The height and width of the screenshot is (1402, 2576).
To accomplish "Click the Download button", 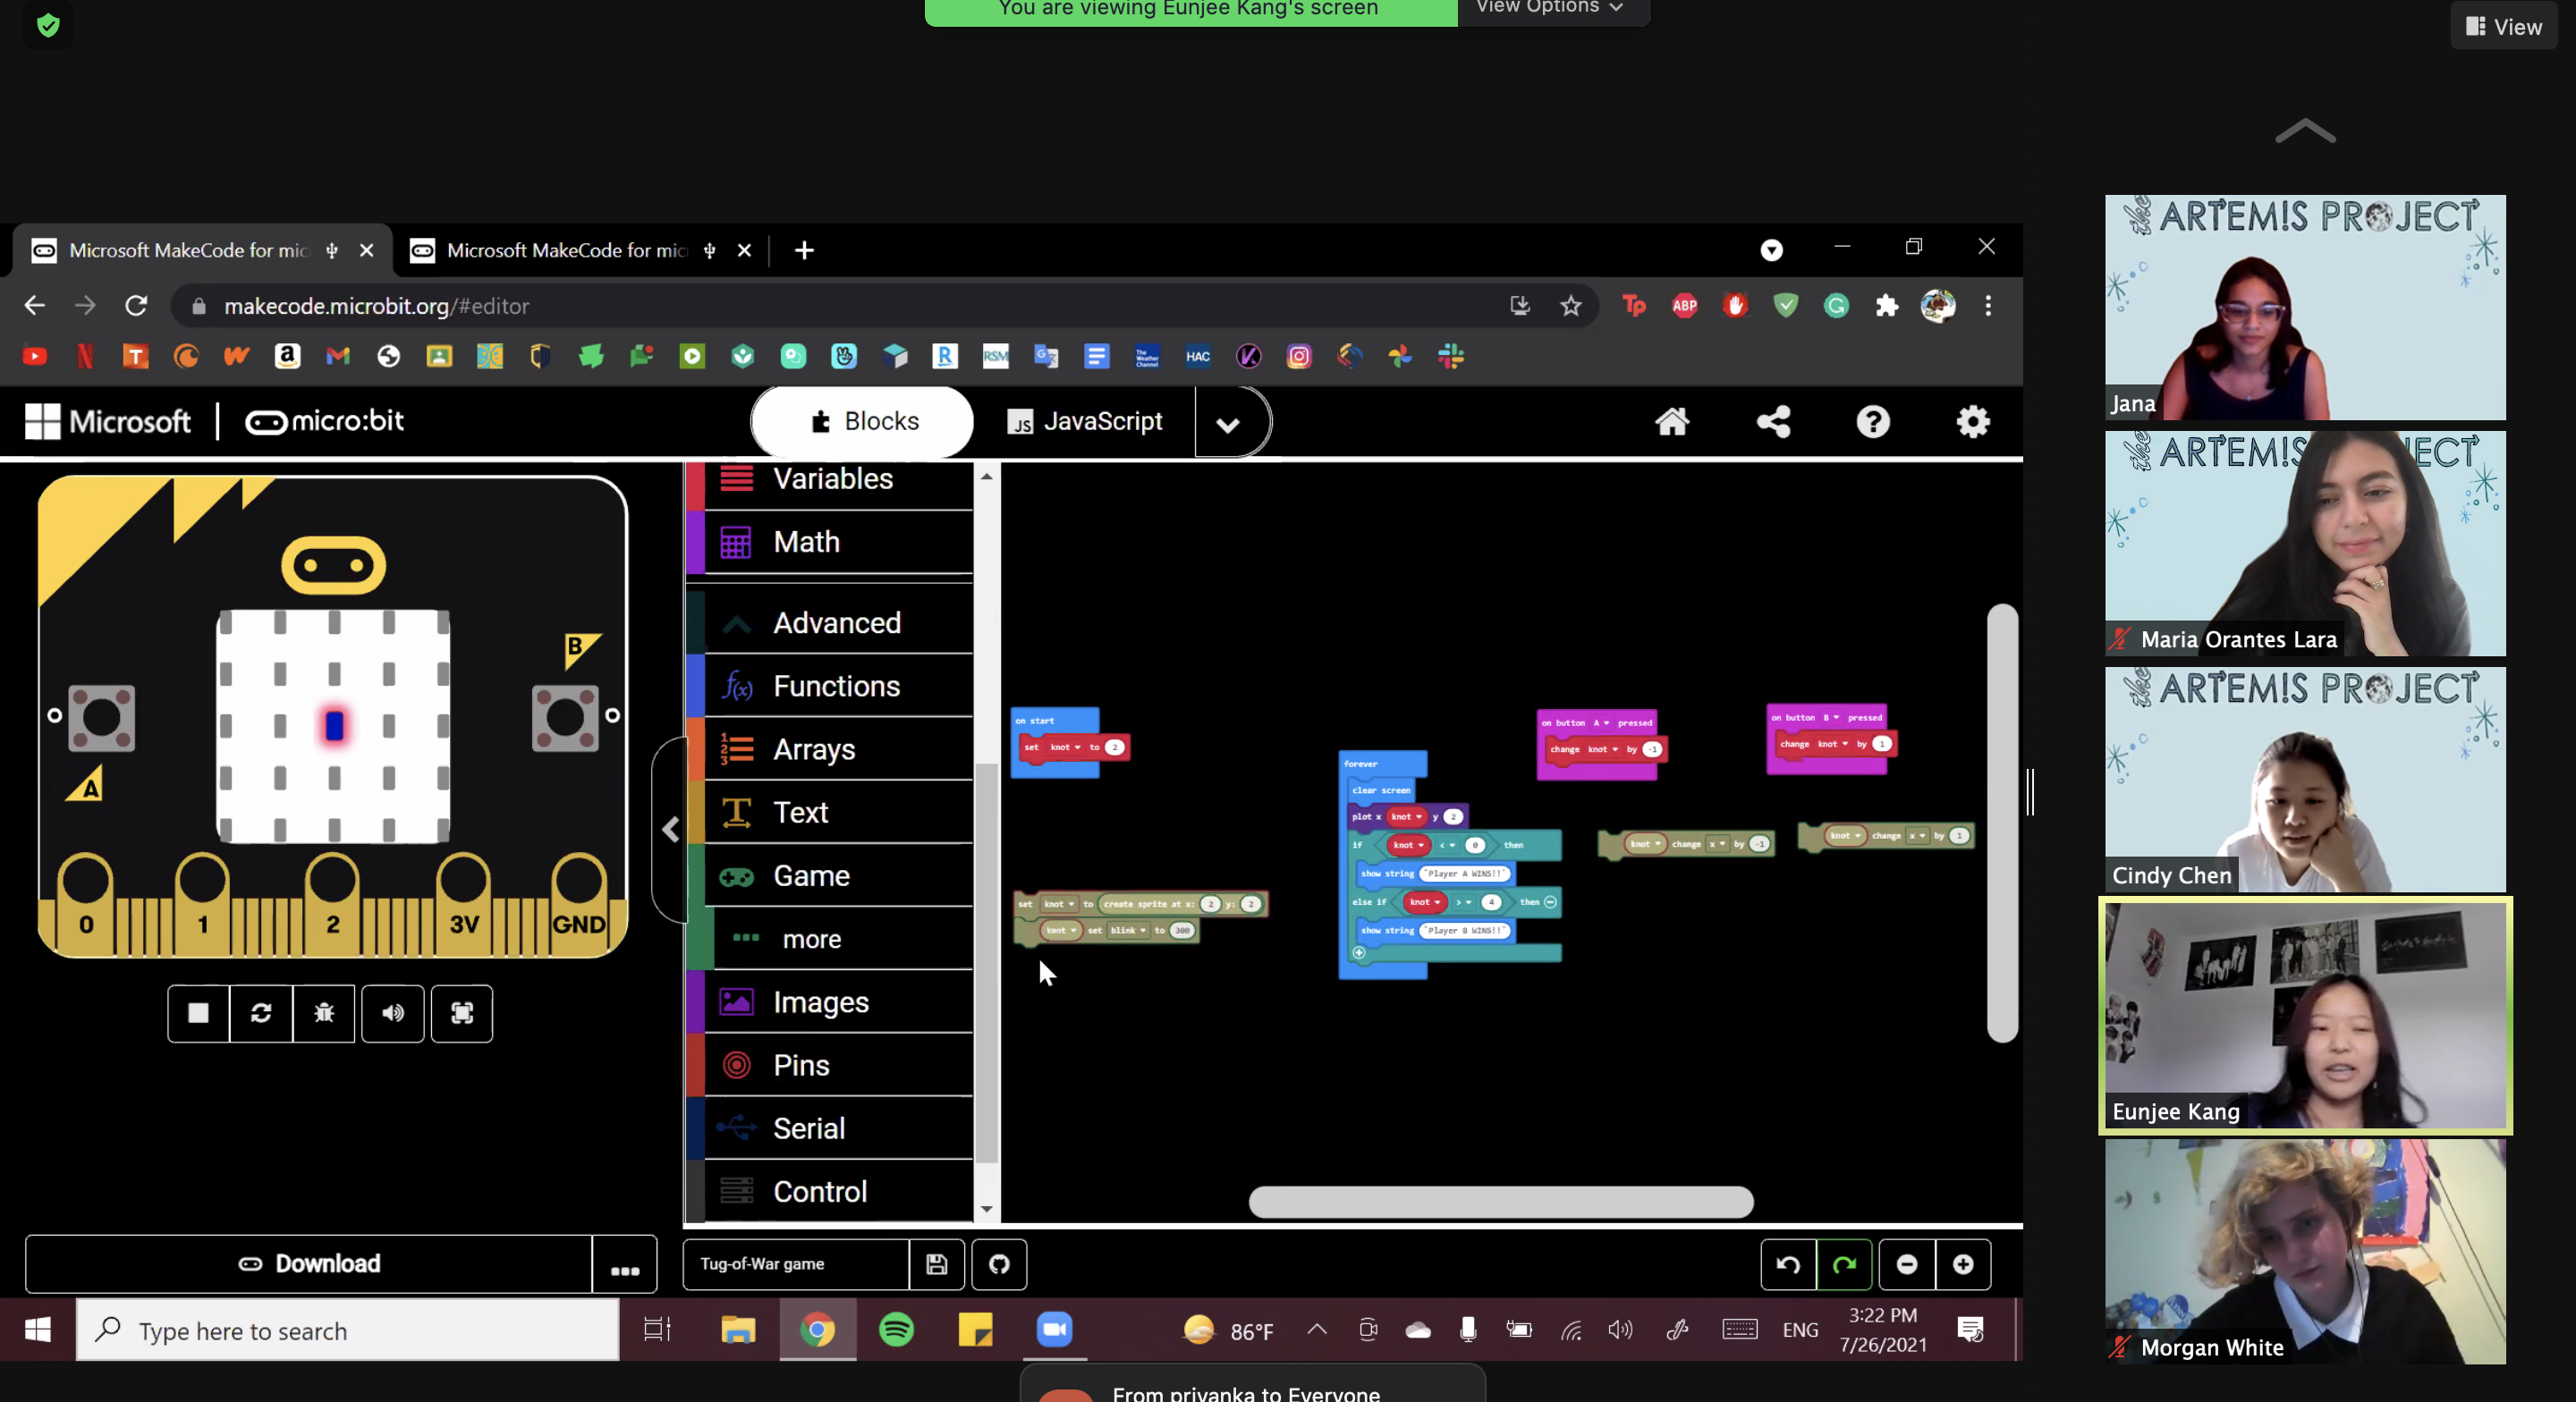I will click(x=309, y=1264).
